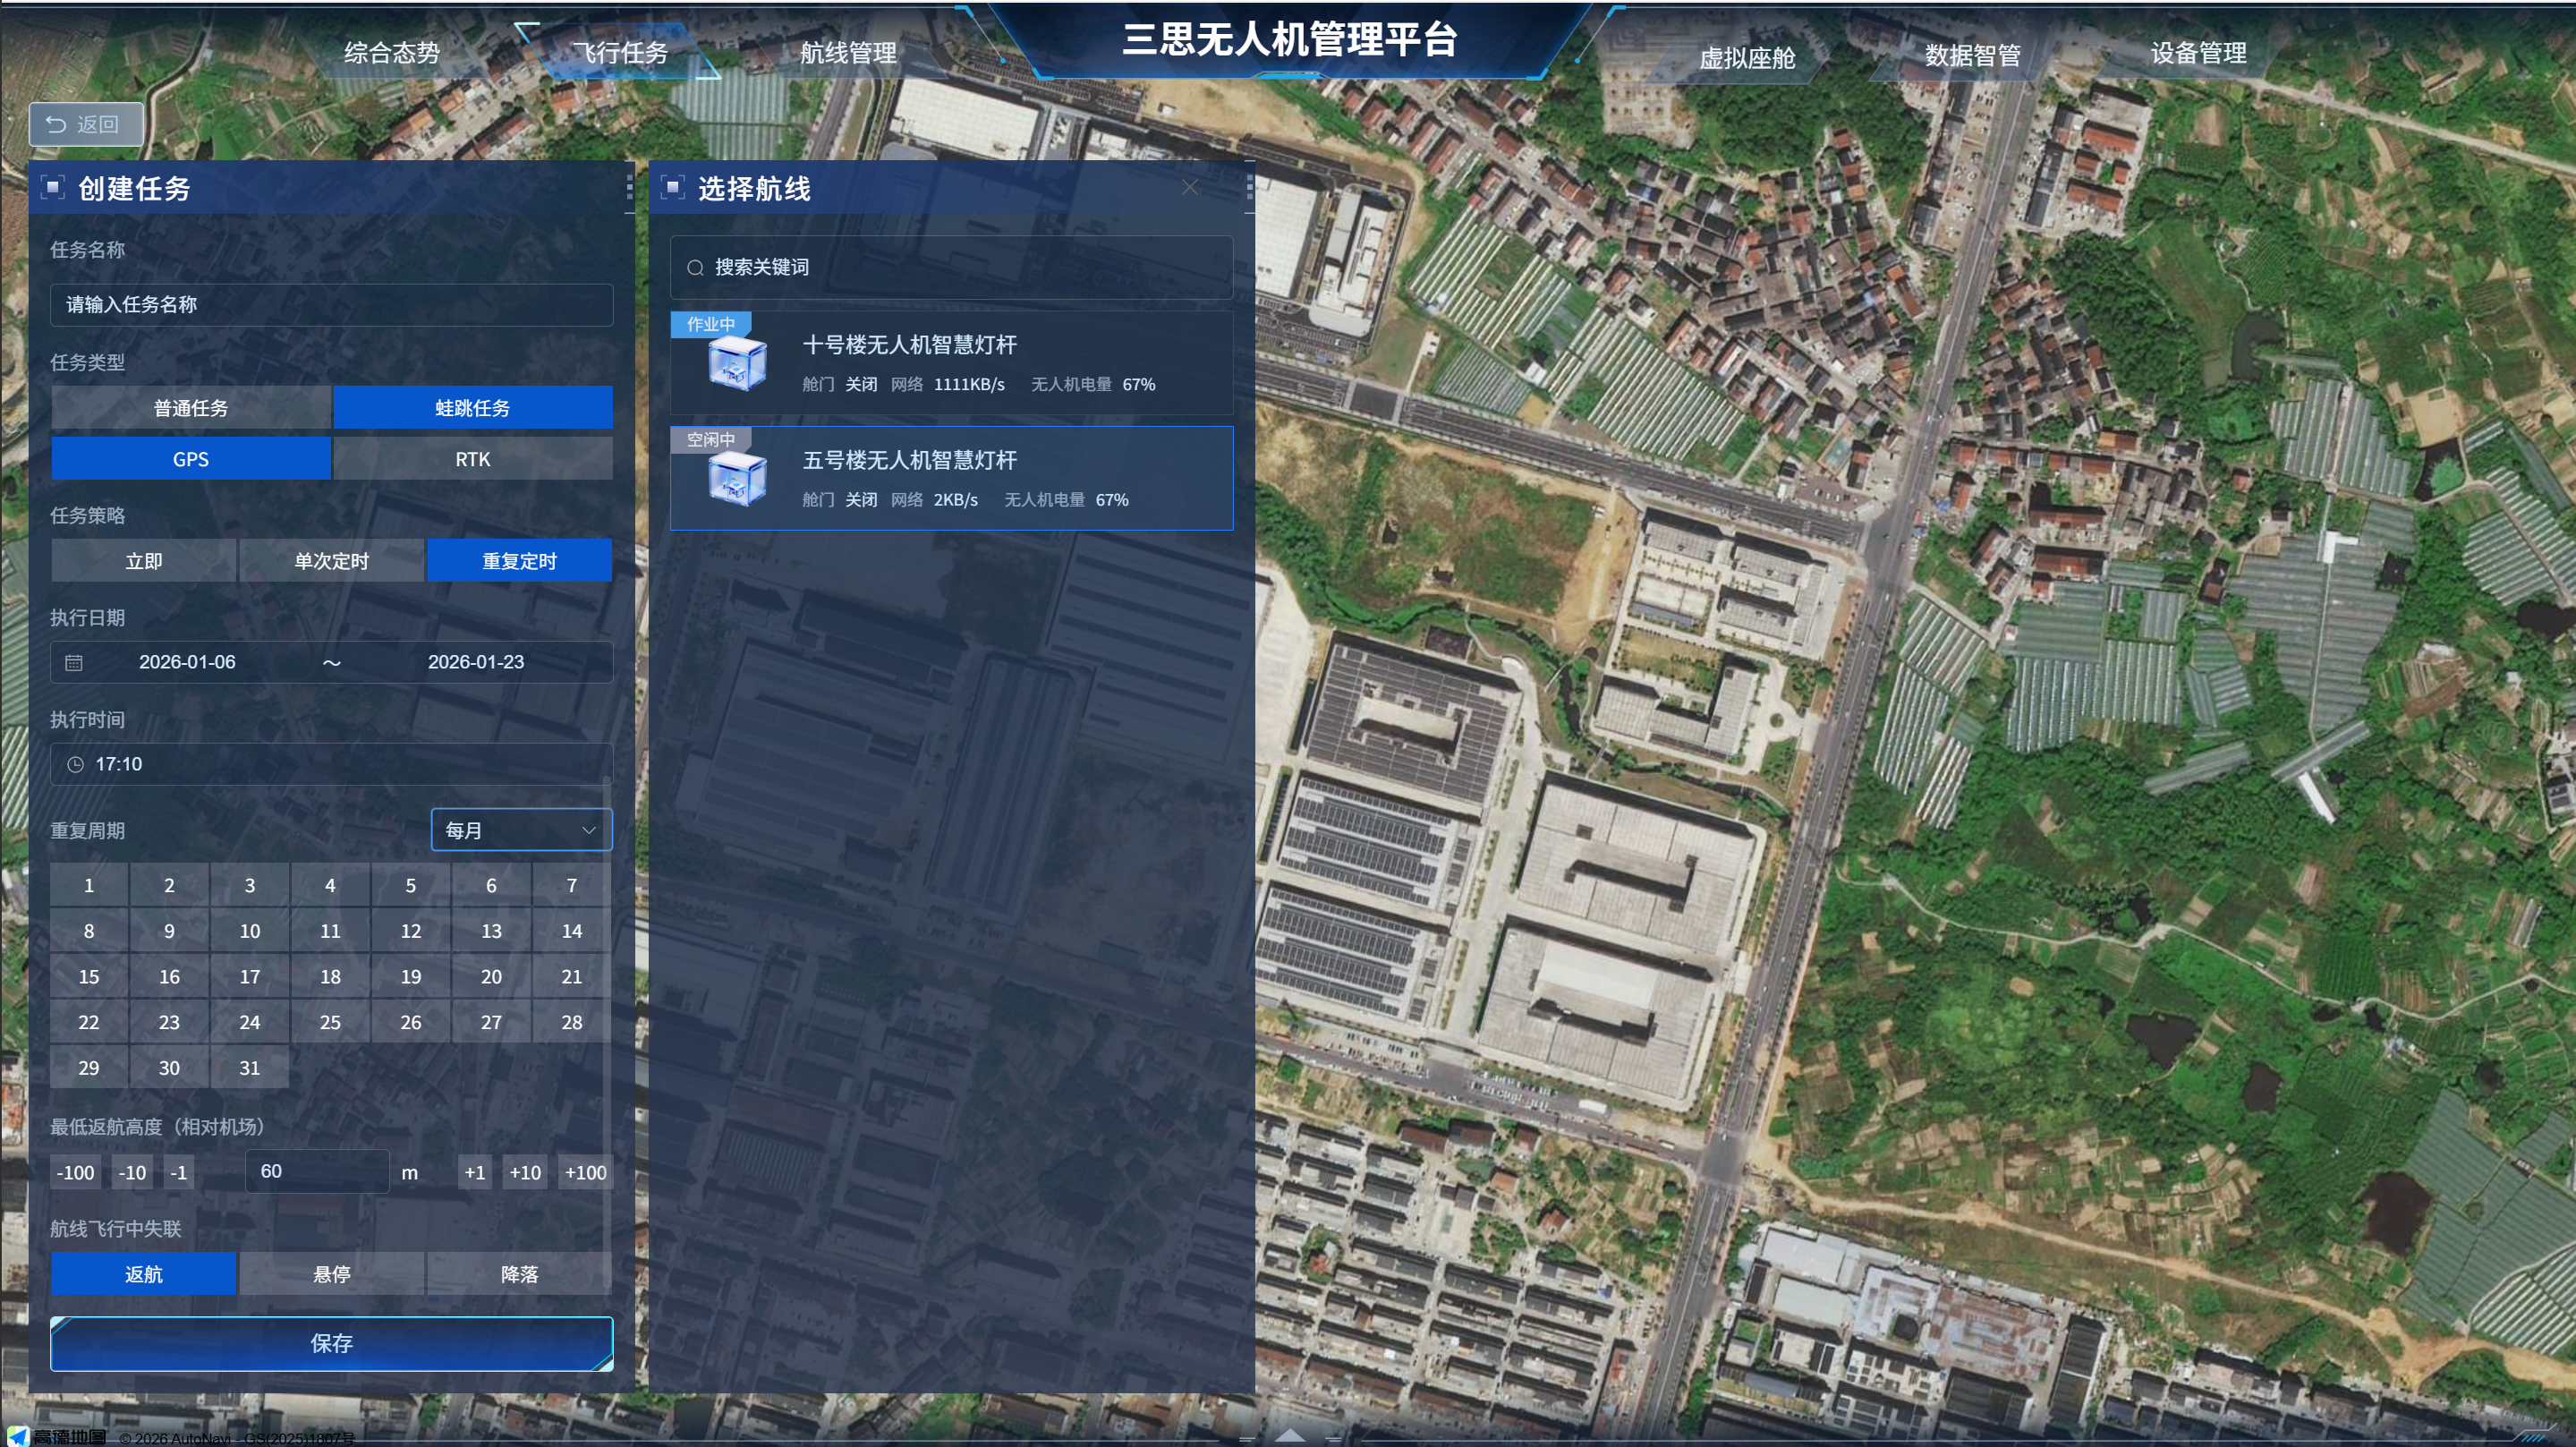Screen dimensions: 2576x1447
Task: Click the dock icon of 五号楼无人机智慧灯杆
Action: click(x=737, y=479)
